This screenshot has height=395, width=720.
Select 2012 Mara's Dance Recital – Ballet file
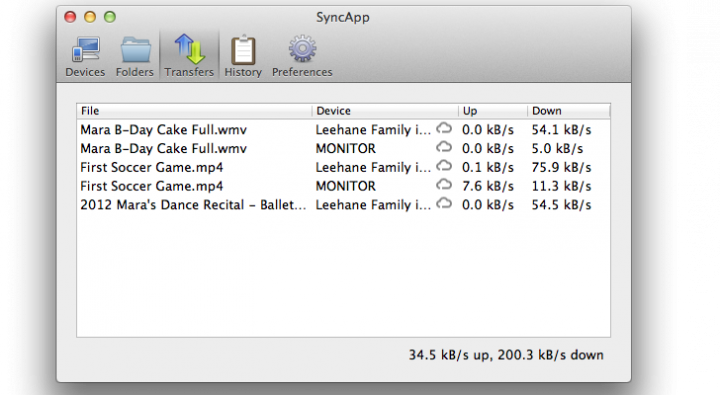(x=193, y=205)
